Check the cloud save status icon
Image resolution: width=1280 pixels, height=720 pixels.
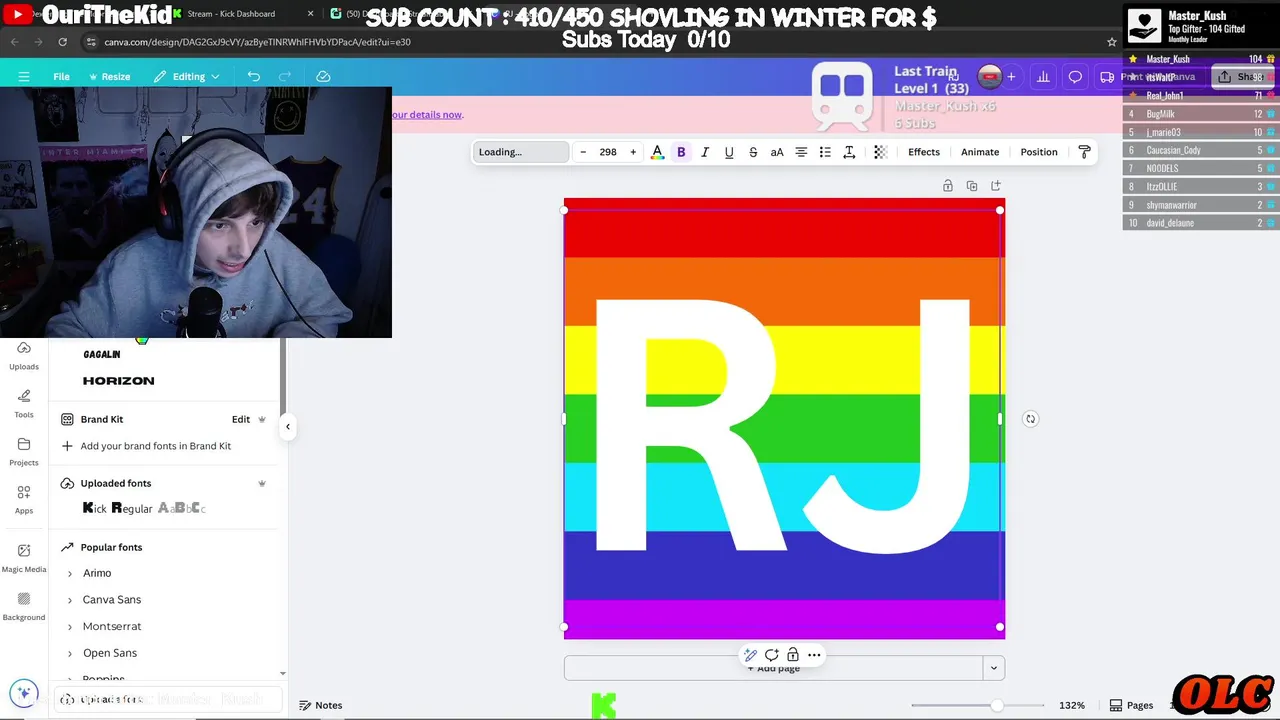click(323, 76)
